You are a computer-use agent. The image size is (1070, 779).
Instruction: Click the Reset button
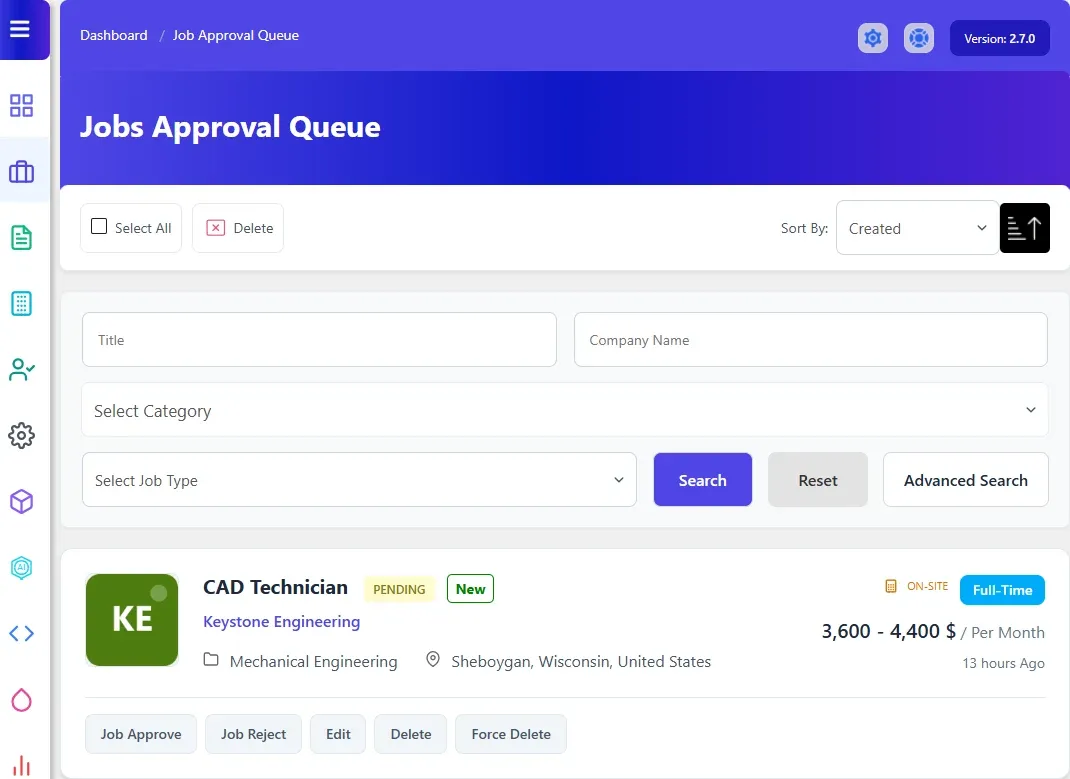[818, 480]
